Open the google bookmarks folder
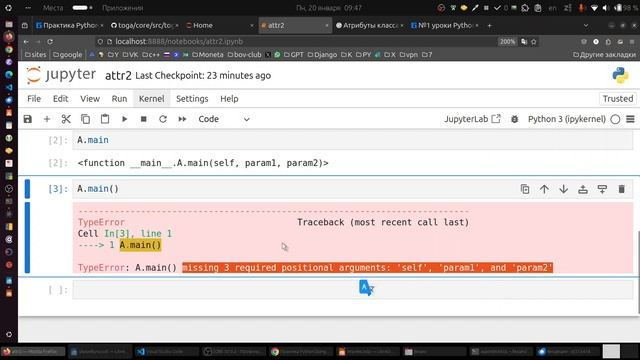 pyautogui.click(x=68, y=55)
